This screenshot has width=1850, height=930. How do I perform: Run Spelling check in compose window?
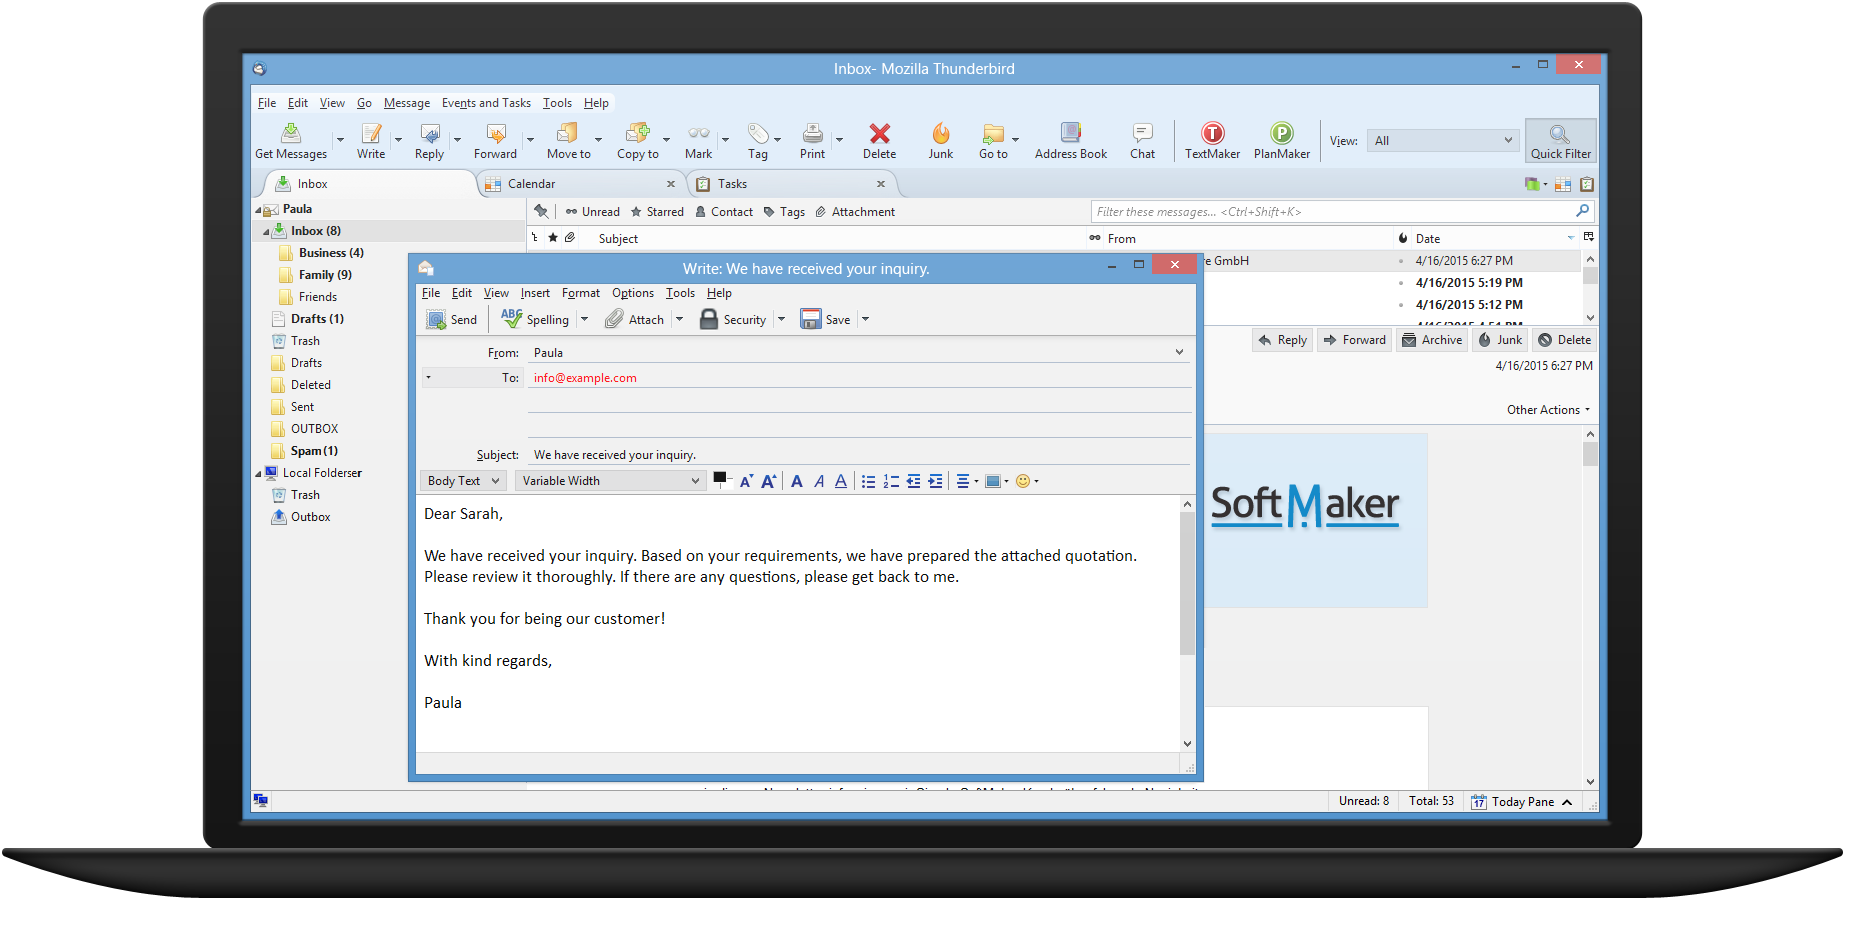(x=536, y=320)
